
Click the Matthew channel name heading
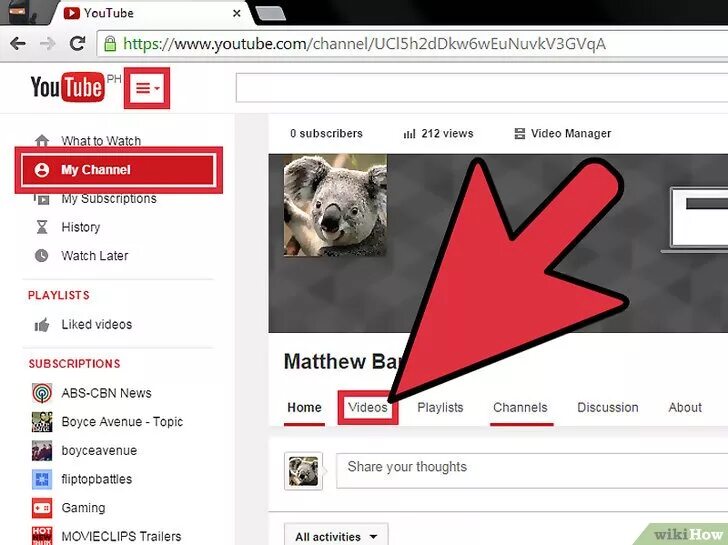point(341,362)
